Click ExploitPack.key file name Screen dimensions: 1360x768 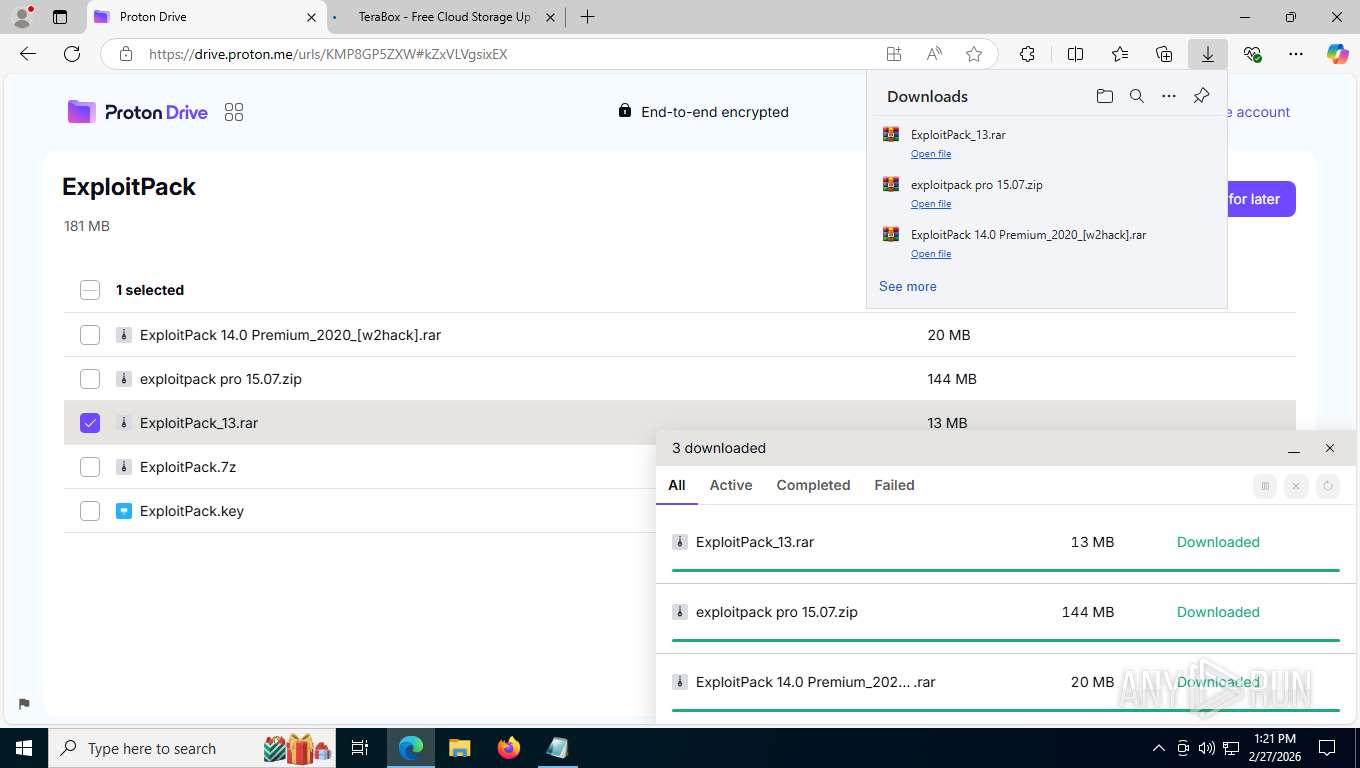click(x=192, y=511)
